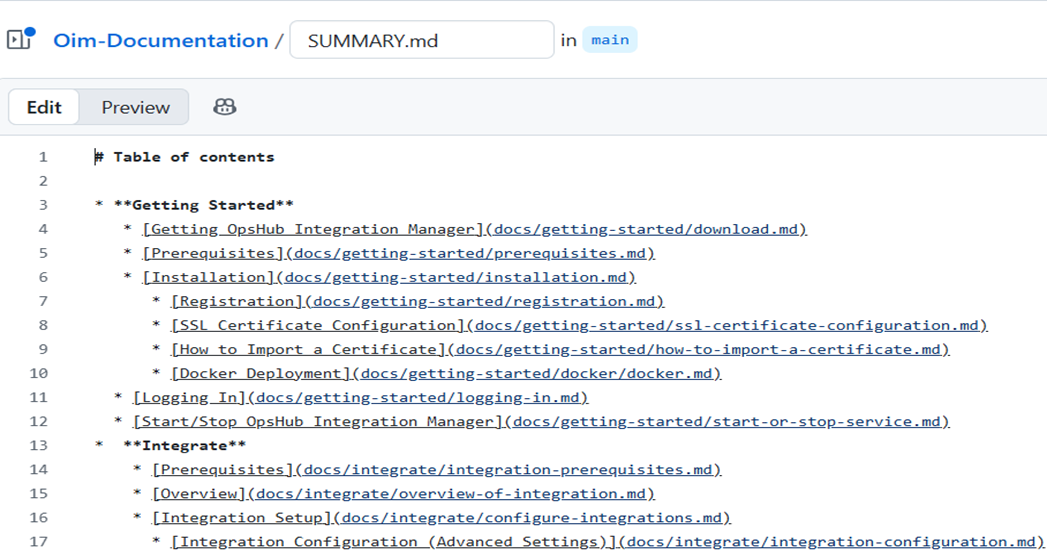The width and height of the screenshot is (1047, 555).
Task: Expand the file tree side panel
Action: coord(20,40)
